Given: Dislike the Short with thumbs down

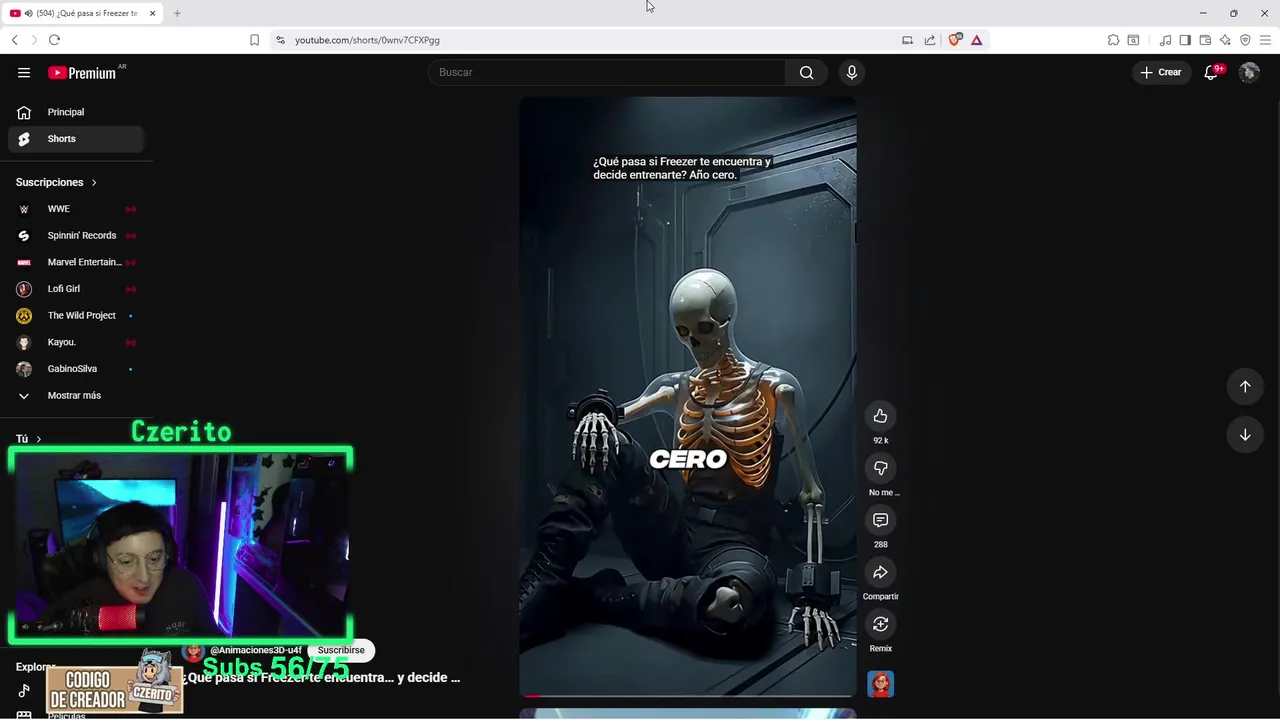Looking at the screenshot, I should [x=880, y=468].
